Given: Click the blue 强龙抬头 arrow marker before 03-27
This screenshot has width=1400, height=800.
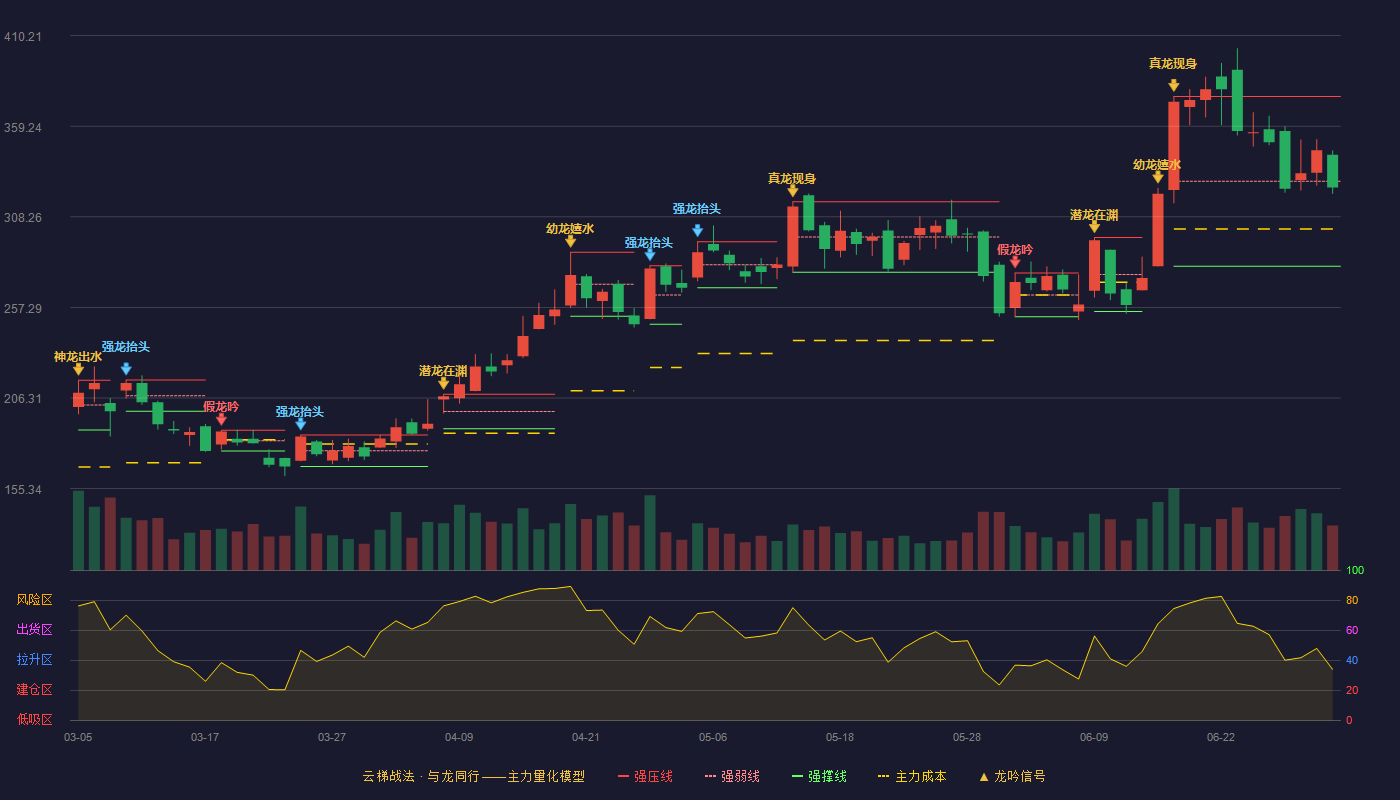Looking at the screenshot, I should pos(300,424).
